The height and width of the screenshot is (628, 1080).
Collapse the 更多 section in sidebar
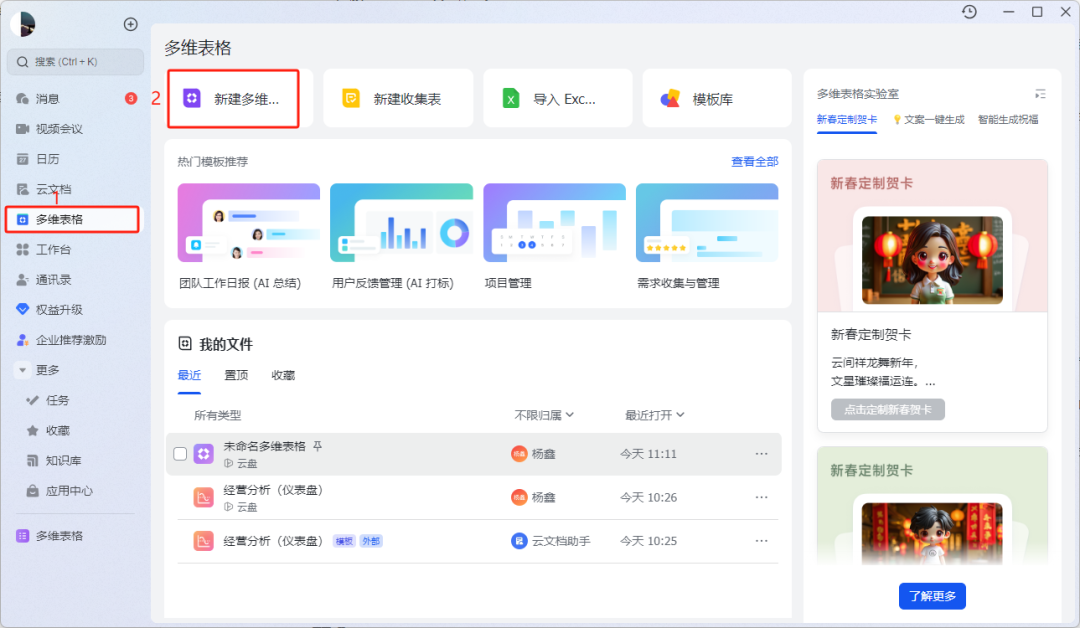(x=23, y=370)
